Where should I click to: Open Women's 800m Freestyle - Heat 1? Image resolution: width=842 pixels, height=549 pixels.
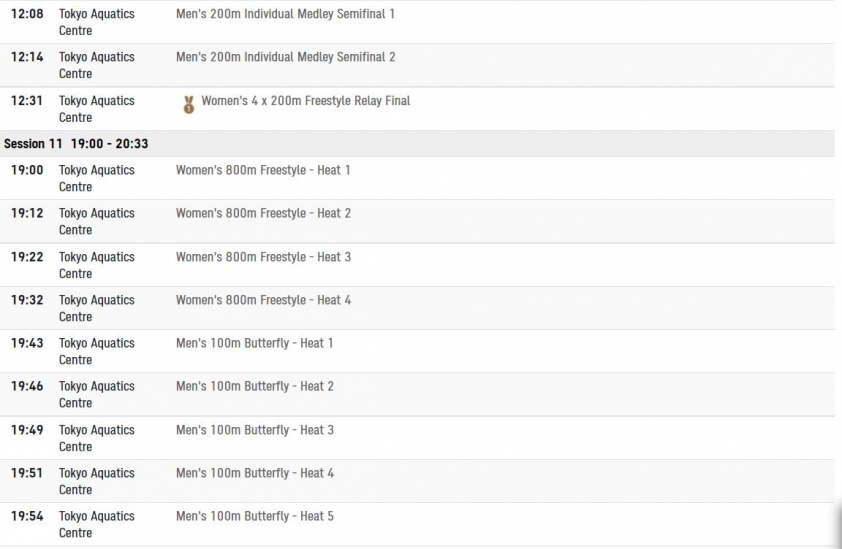(x=263, y=170)
